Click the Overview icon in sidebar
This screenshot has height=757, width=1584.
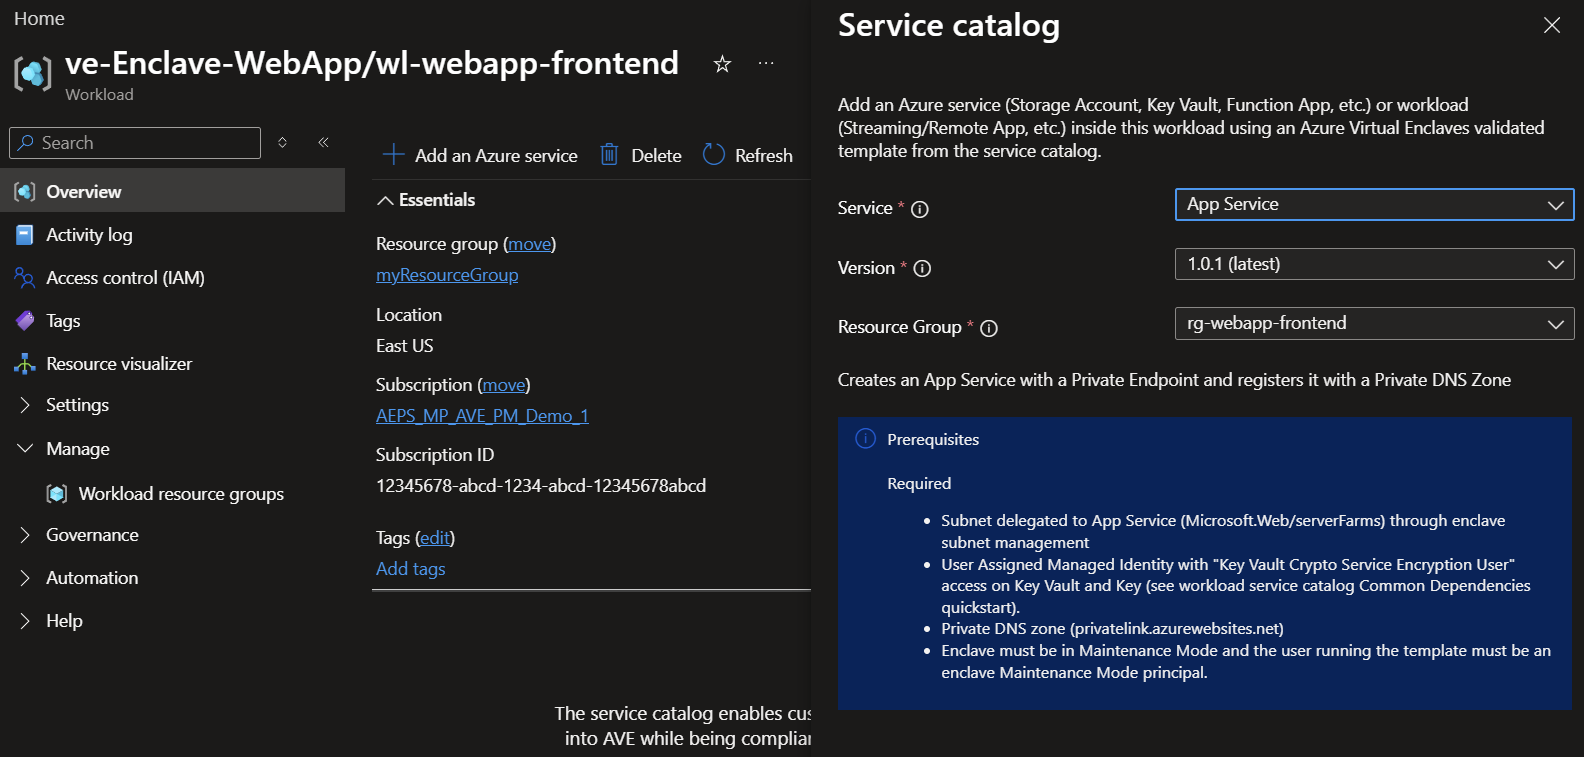point(25,191)
